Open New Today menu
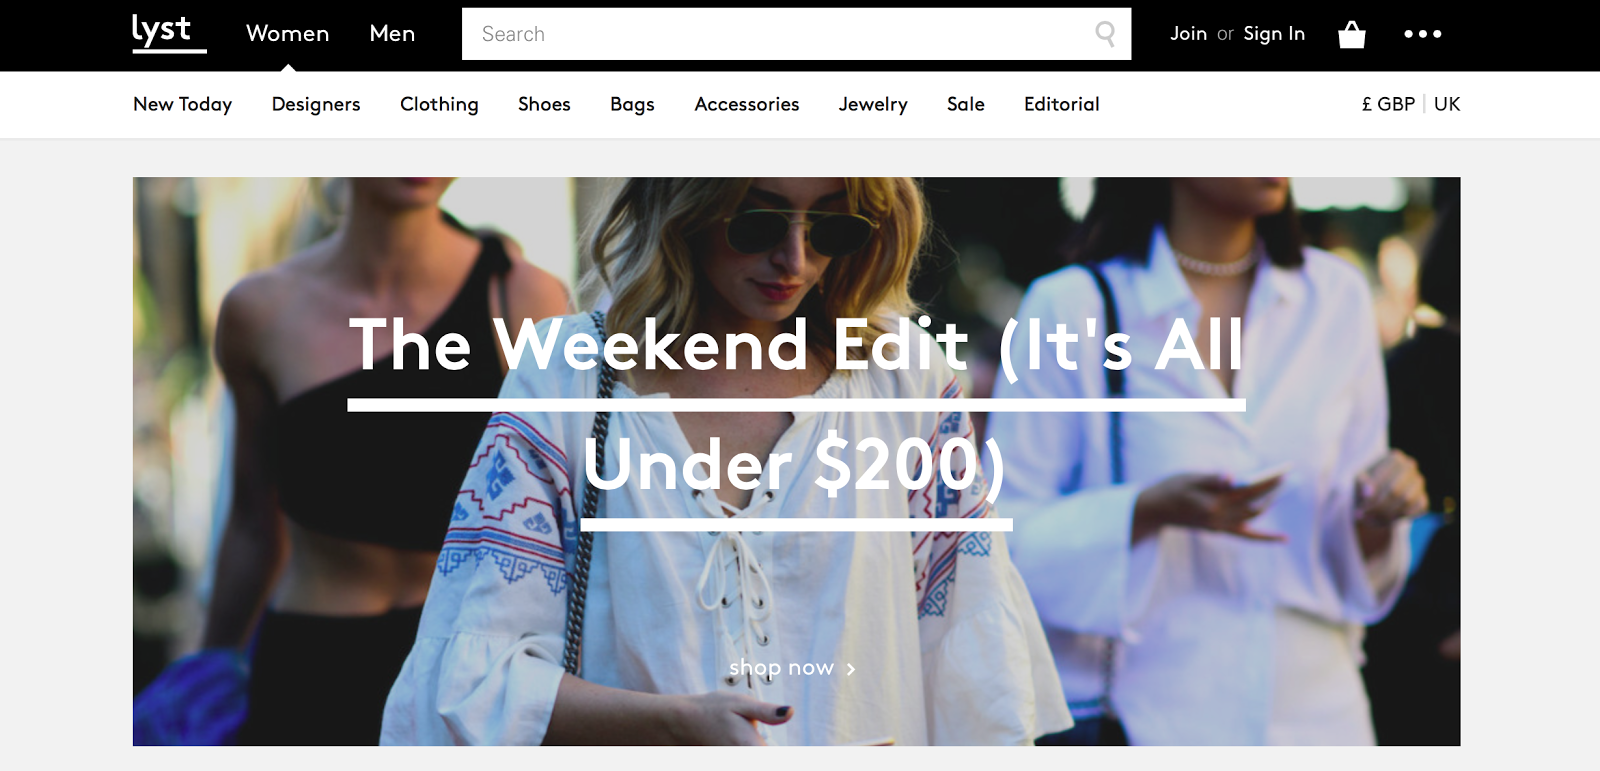 (x=183, y=104)
